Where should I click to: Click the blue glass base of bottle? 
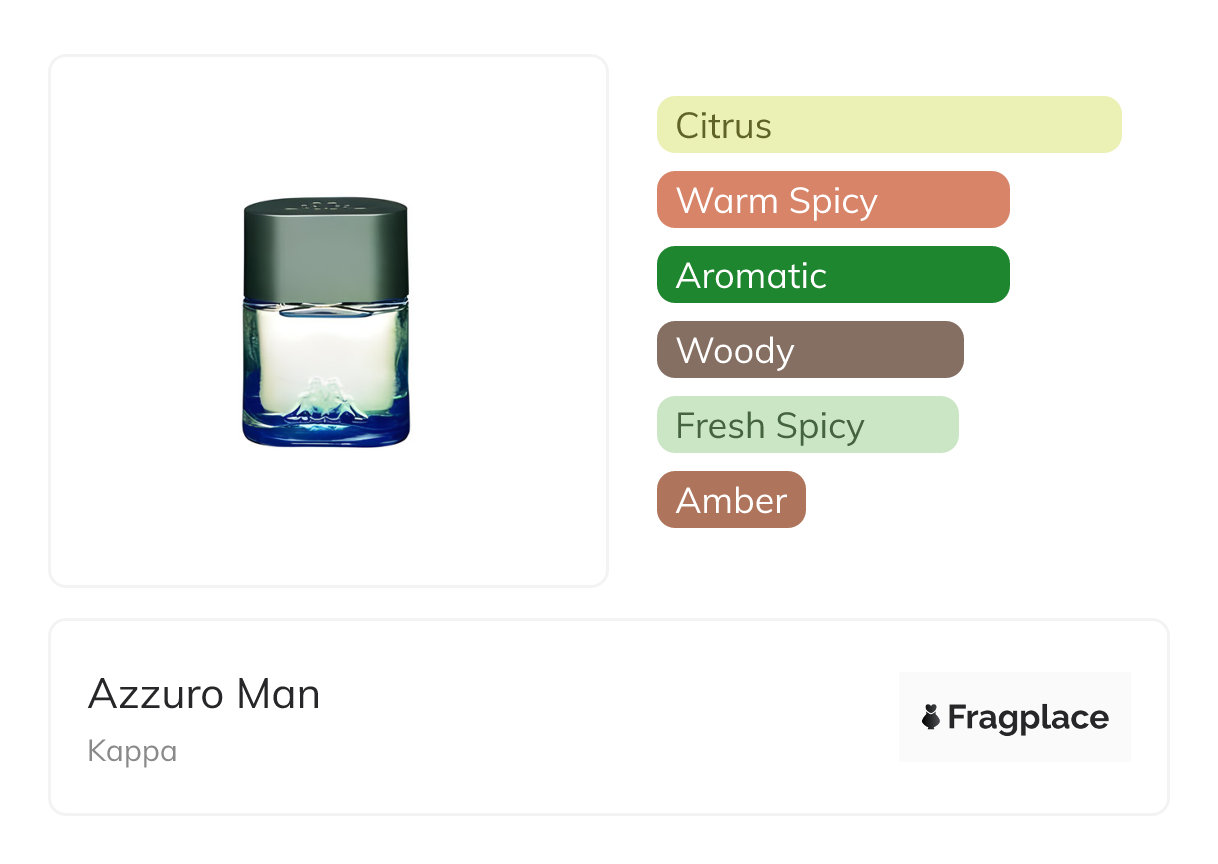[326, 432]
